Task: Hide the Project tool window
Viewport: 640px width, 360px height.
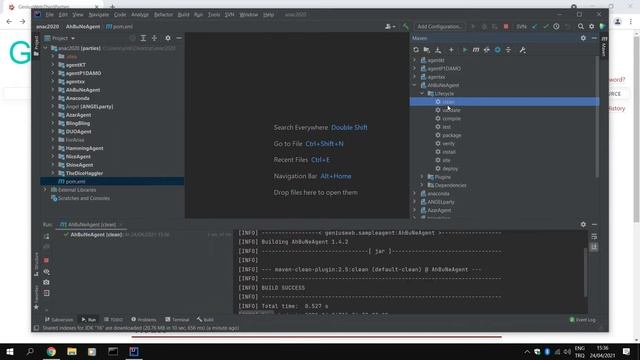Action: tap(179, 38)
